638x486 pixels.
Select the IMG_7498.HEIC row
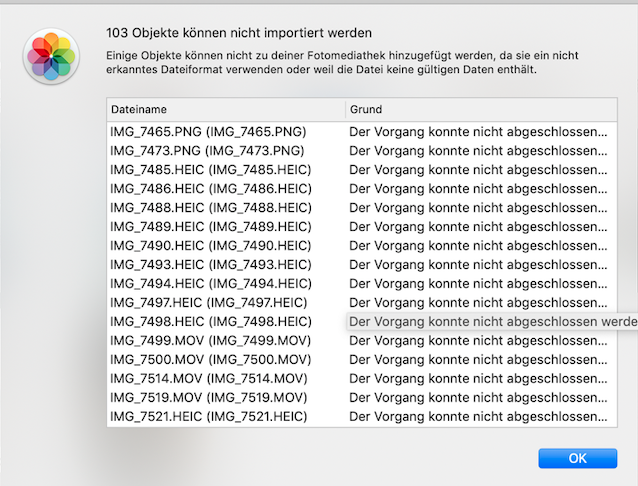click(210, 321)
